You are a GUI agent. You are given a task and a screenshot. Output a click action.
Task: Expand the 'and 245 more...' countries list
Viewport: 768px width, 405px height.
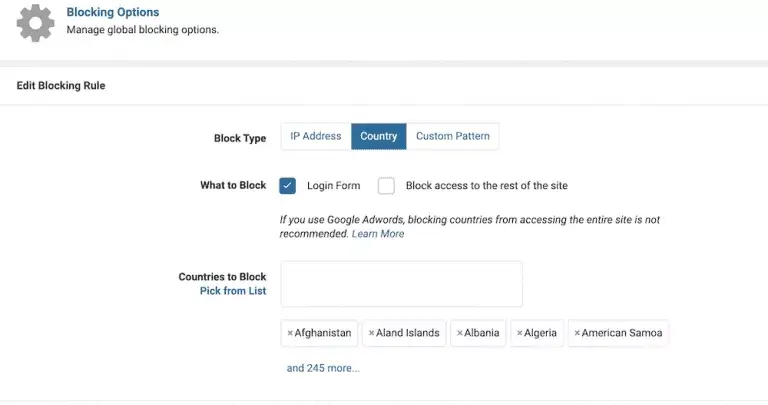coord(323,368)
